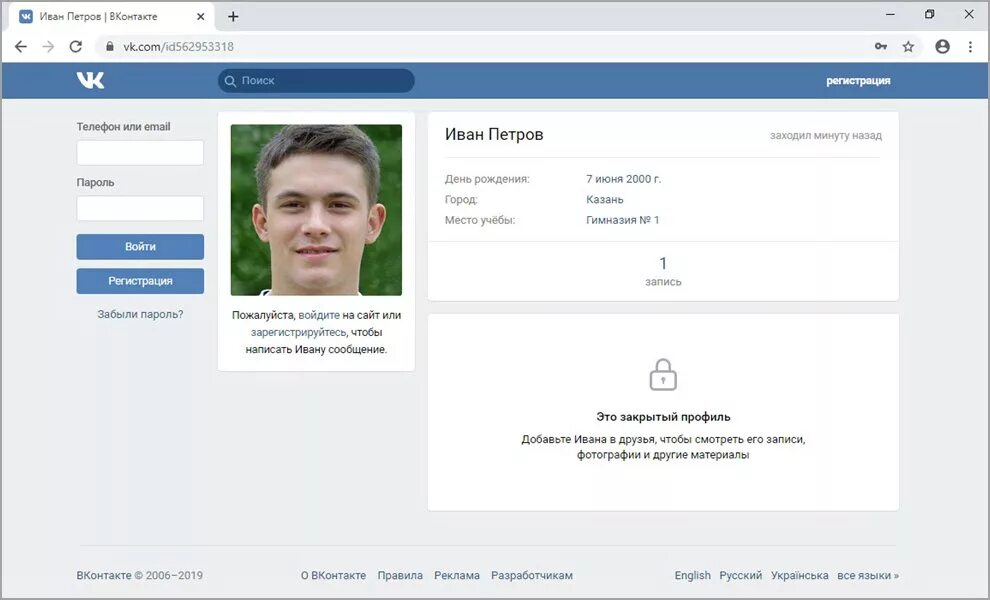Reload the page via the refresh icon
Screen dimensions: 990x600
[x=76, y=46]
